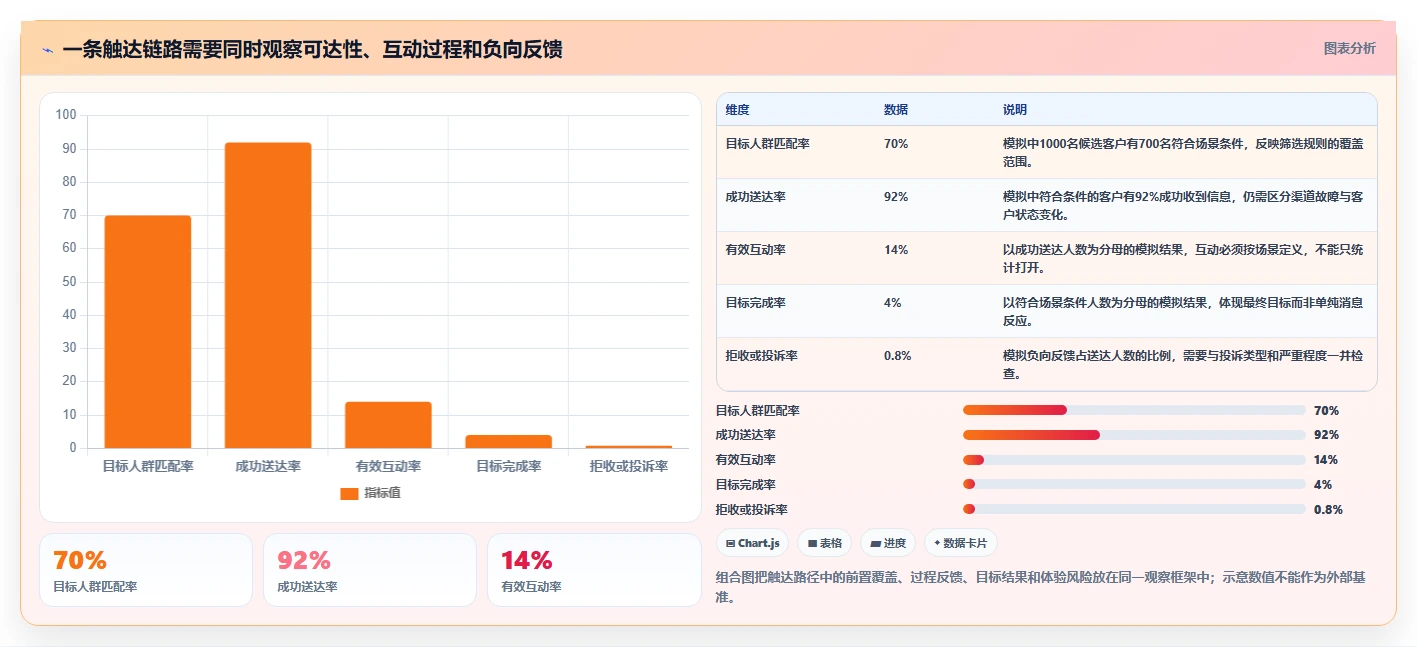Click the 14% value in the table
The width and height of the screenshot is (1417, 647).
[x=896, y=250]
